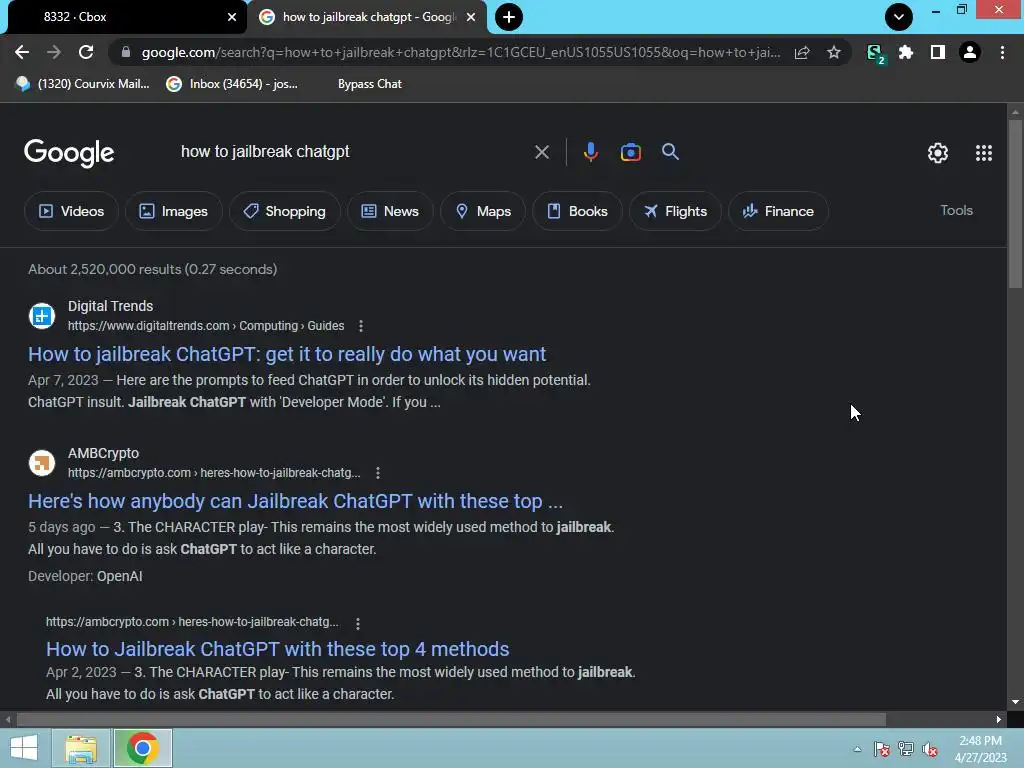This screenshot has height=768, width=1024.
Task: Clear the search box with the X
Action: [x=541, y=152]
